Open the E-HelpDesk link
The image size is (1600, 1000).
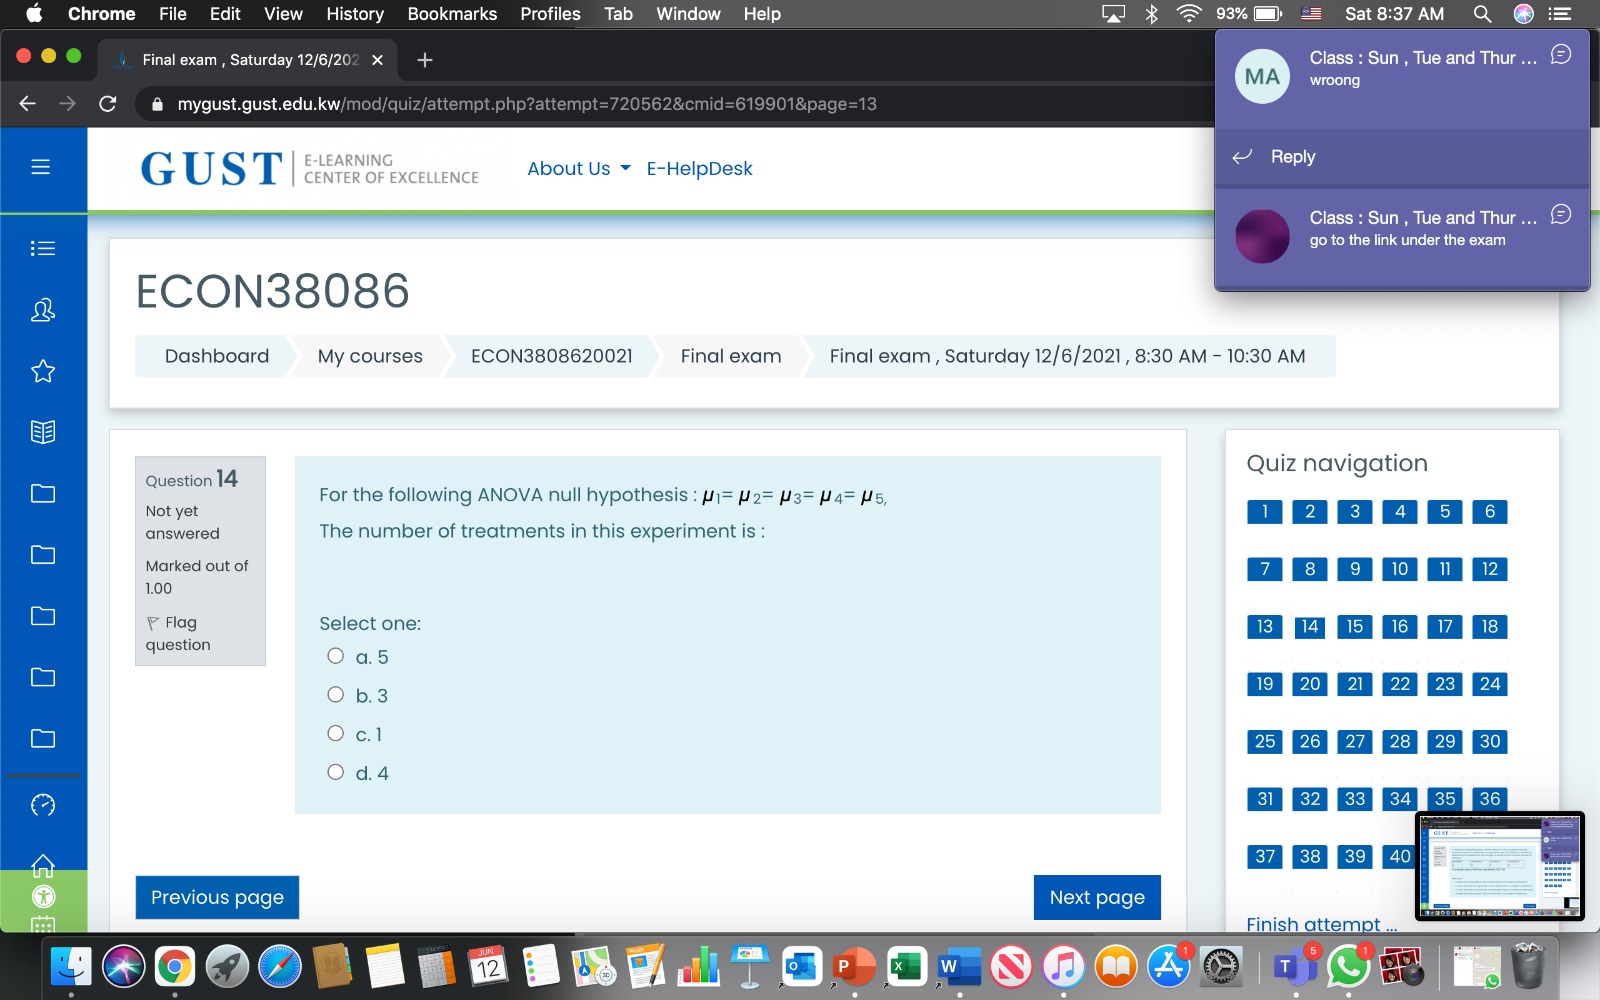[699, 169]
